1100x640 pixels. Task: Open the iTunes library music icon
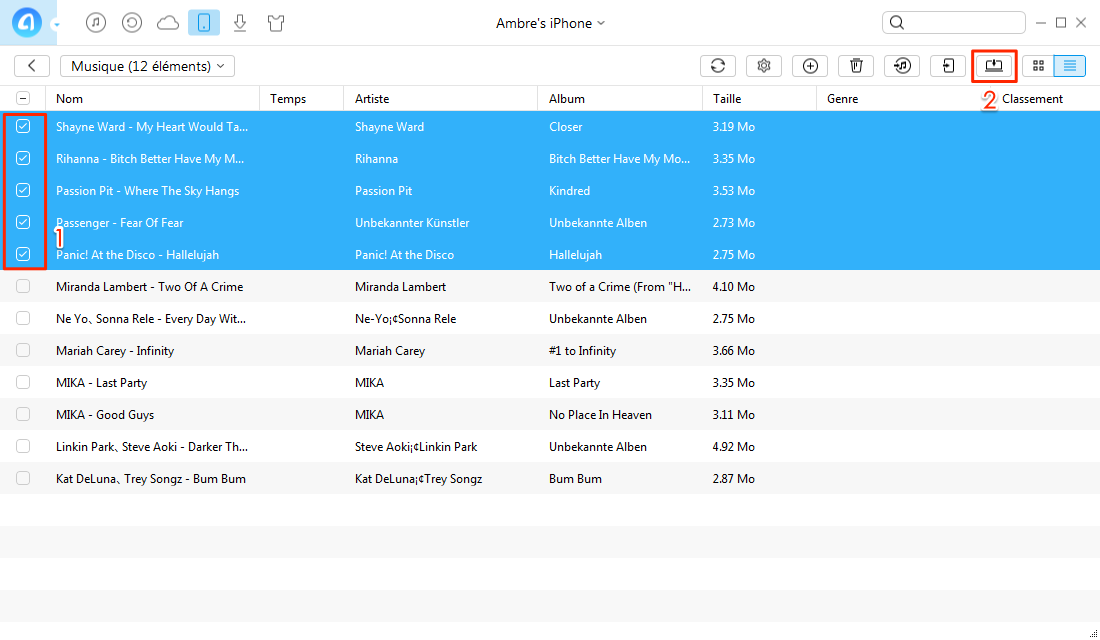click(96, 23)
